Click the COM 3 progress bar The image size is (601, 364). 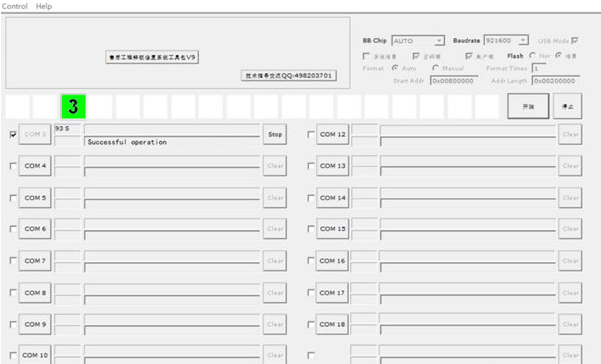pos(172,129)
